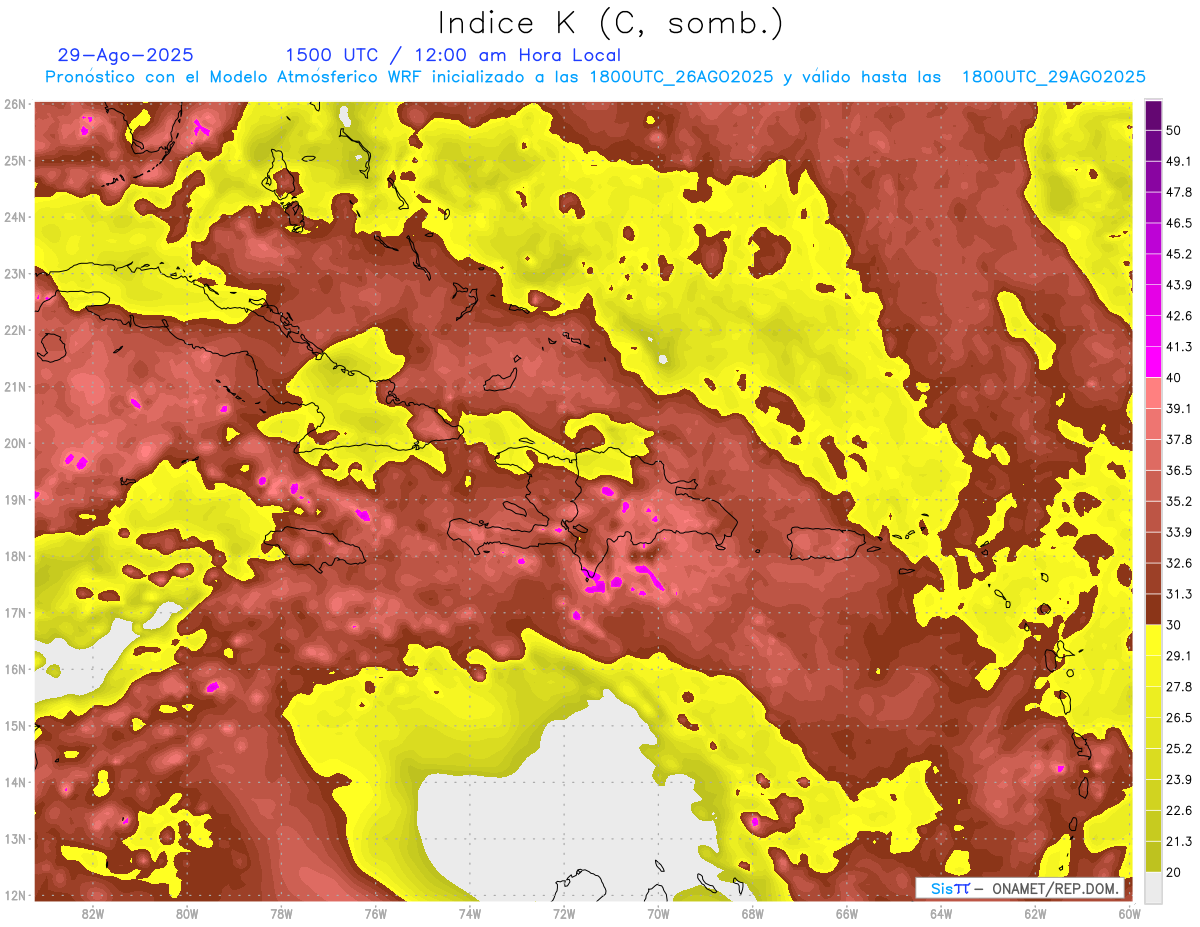Click the colorbar value "40"
1200x927 pixels.
click(1175, 377)
